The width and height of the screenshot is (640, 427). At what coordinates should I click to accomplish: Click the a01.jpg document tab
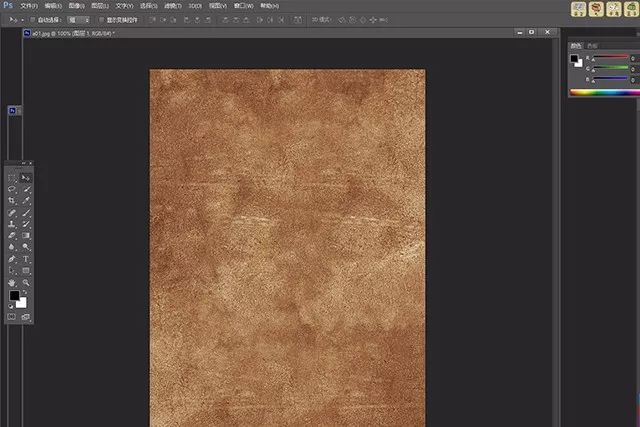click(x=72, y=33)
